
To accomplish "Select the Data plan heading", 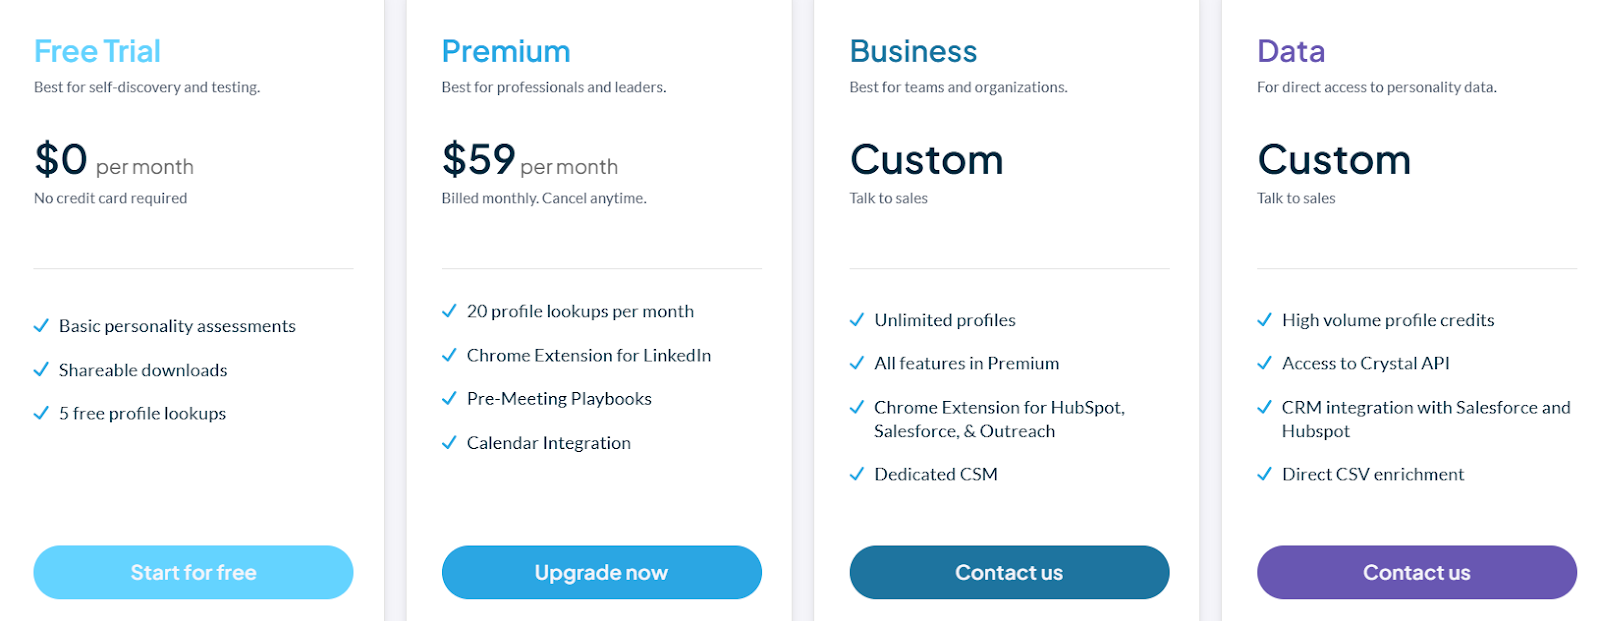I will [1291, 50].
